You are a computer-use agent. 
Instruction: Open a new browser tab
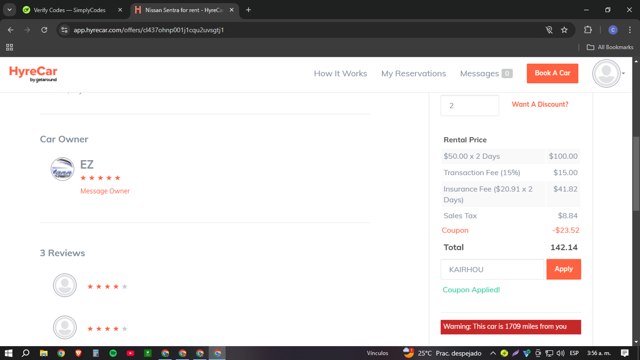pos(248,10)
